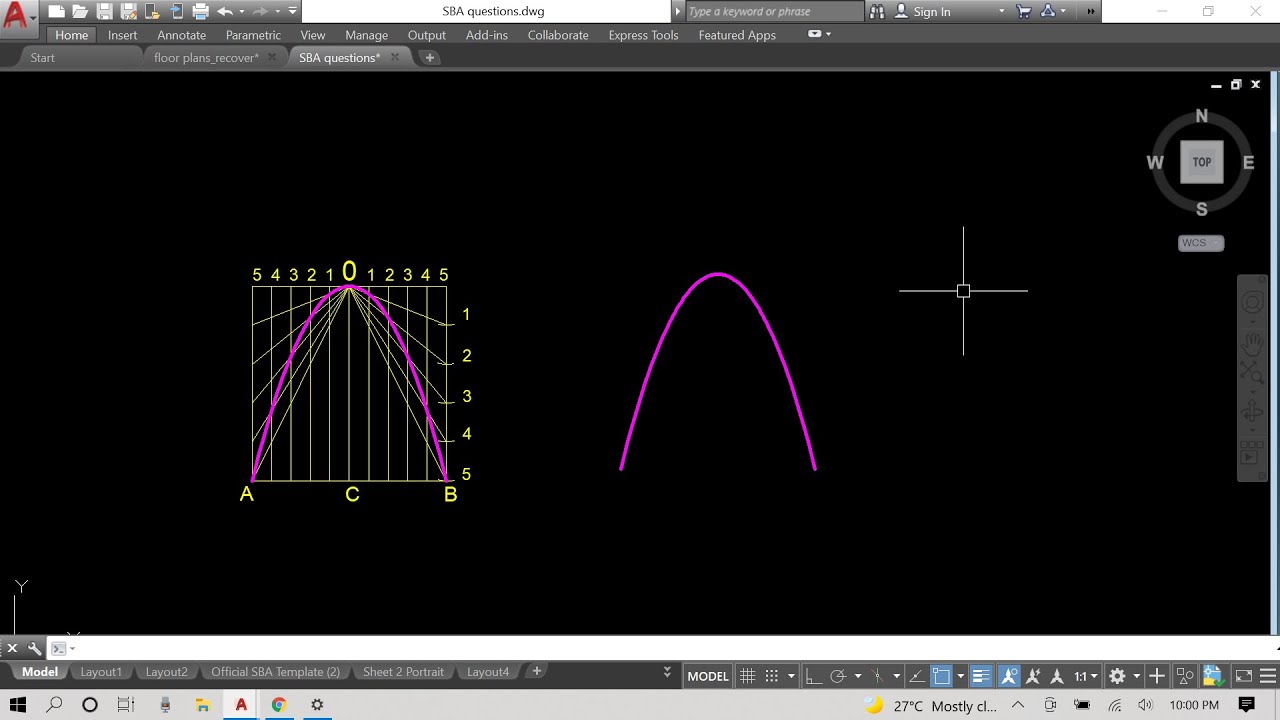The image size is (1280, 720).
Task: Toggle snap mode in status bar
Action: [772, 676]
